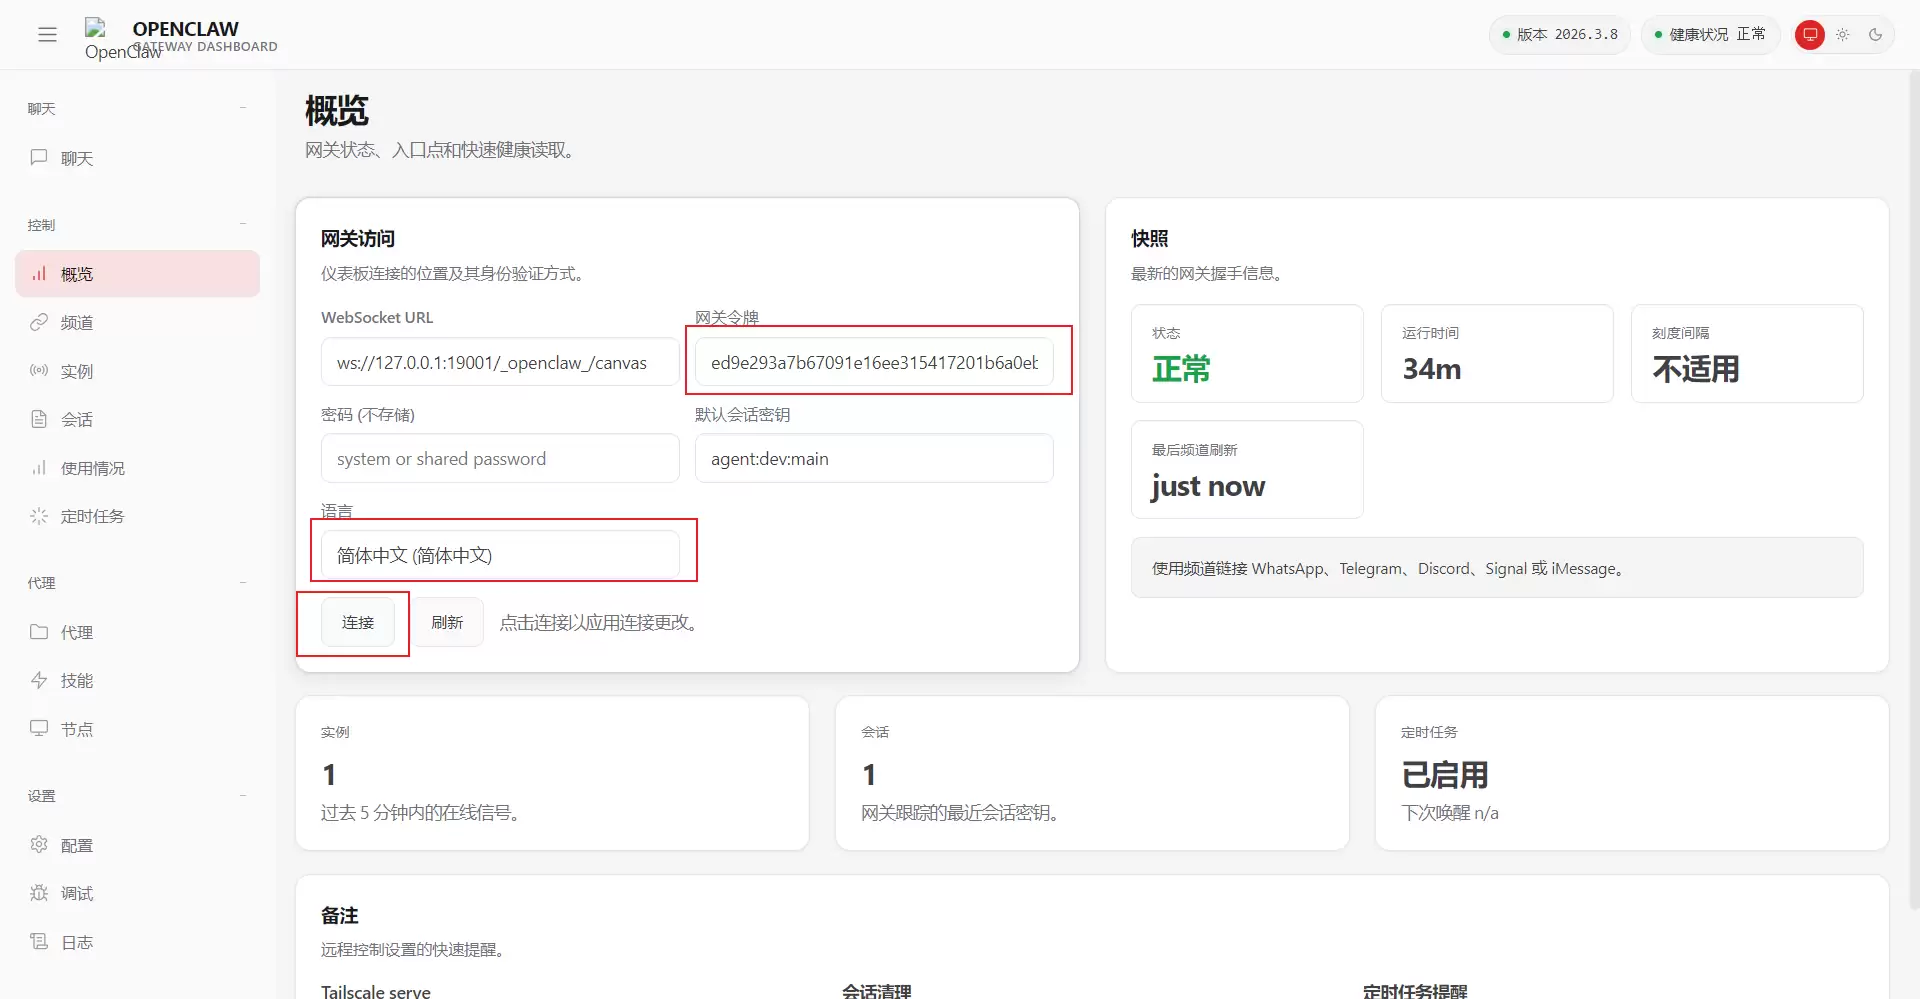The width and height of the screenshot is (1920, 999).
Task: Open the 日志 (Logs) page
Action: [76, 942]
